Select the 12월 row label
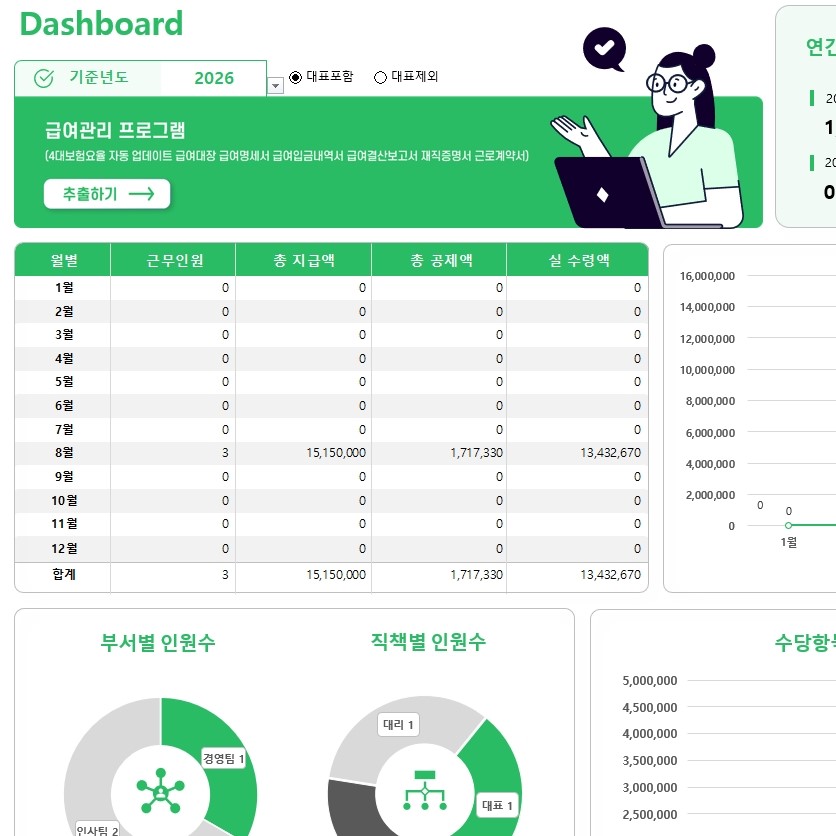The image size is (836, 836). pos(64,548)
